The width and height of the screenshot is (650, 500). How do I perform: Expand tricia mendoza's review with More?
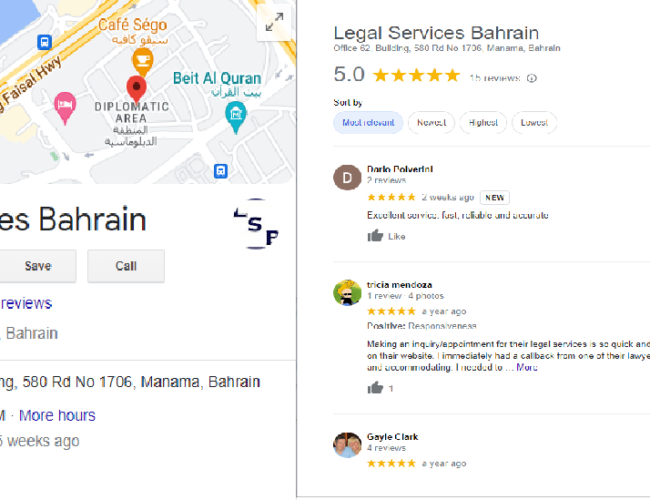point(526,367)
